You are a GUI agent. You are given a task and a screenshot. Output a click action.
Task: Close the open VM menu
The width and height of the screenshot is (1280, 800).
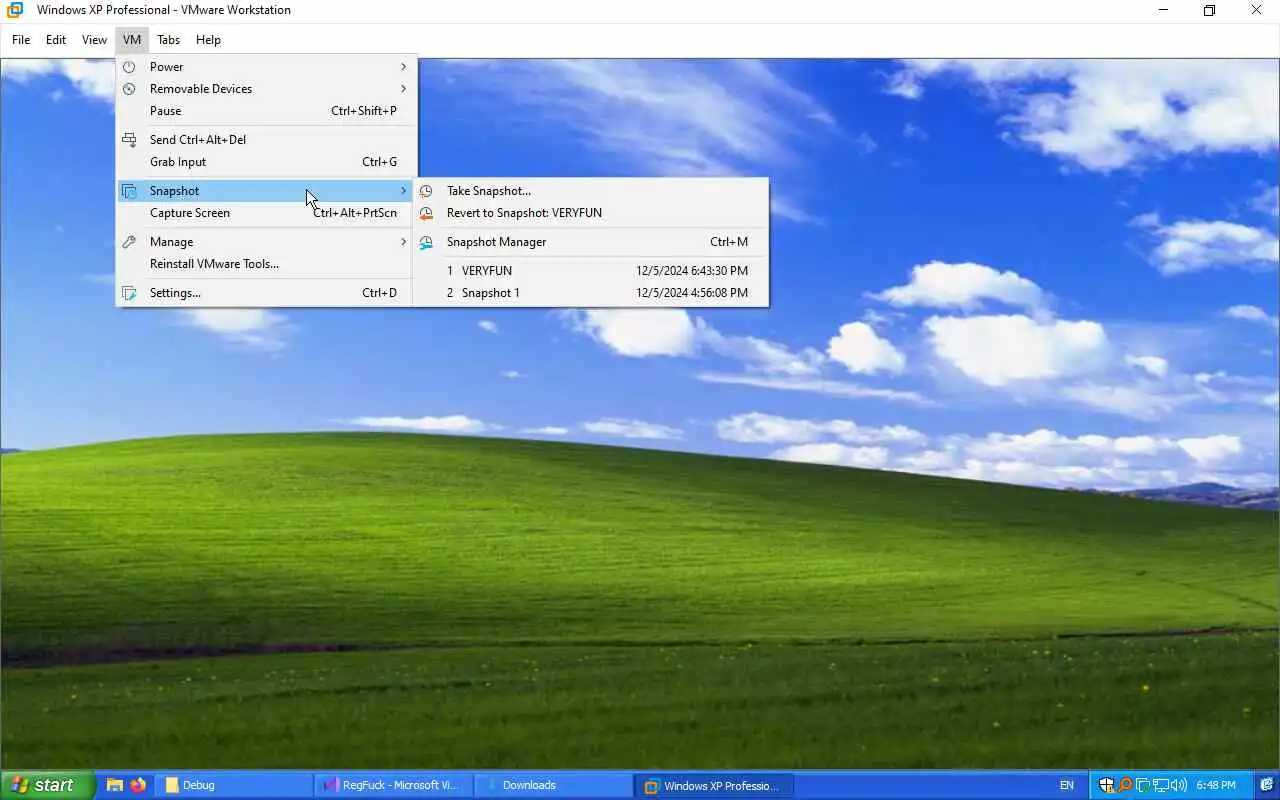132,40
